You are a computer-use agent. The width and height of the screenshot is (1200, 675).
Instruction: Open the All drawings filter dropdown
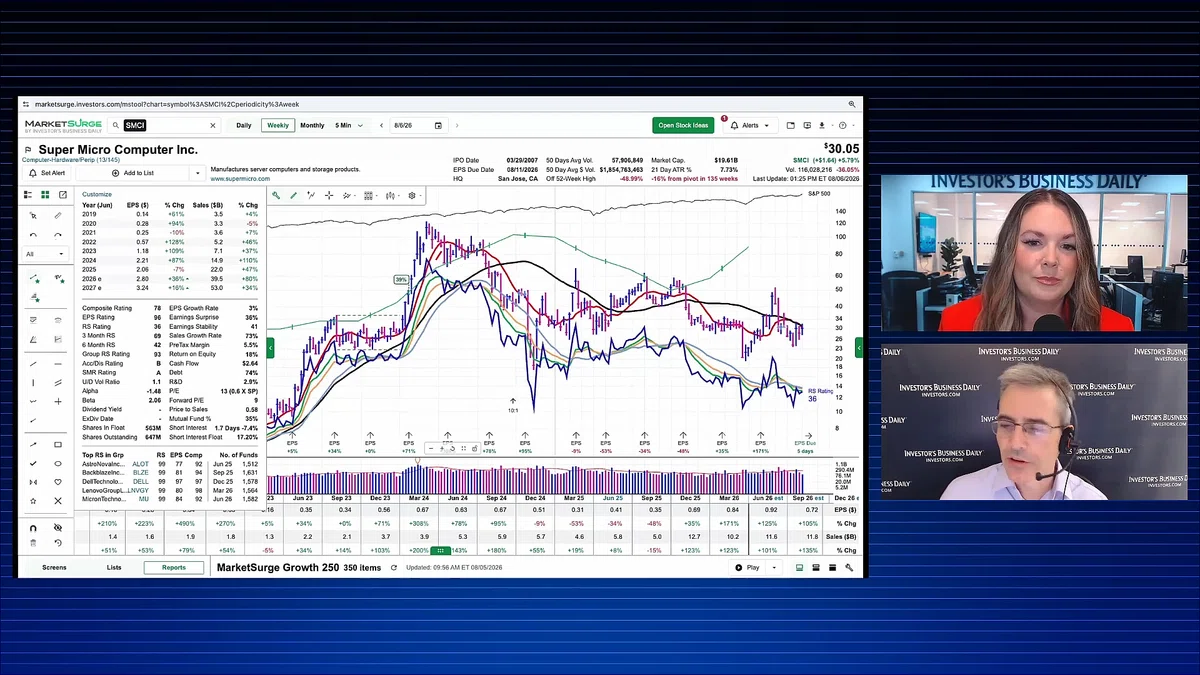point(46,254)
